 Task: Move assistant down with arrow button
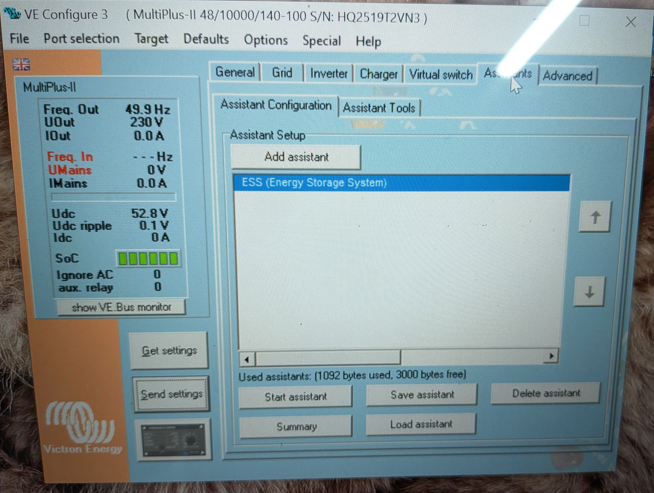[x=589, y=292]
